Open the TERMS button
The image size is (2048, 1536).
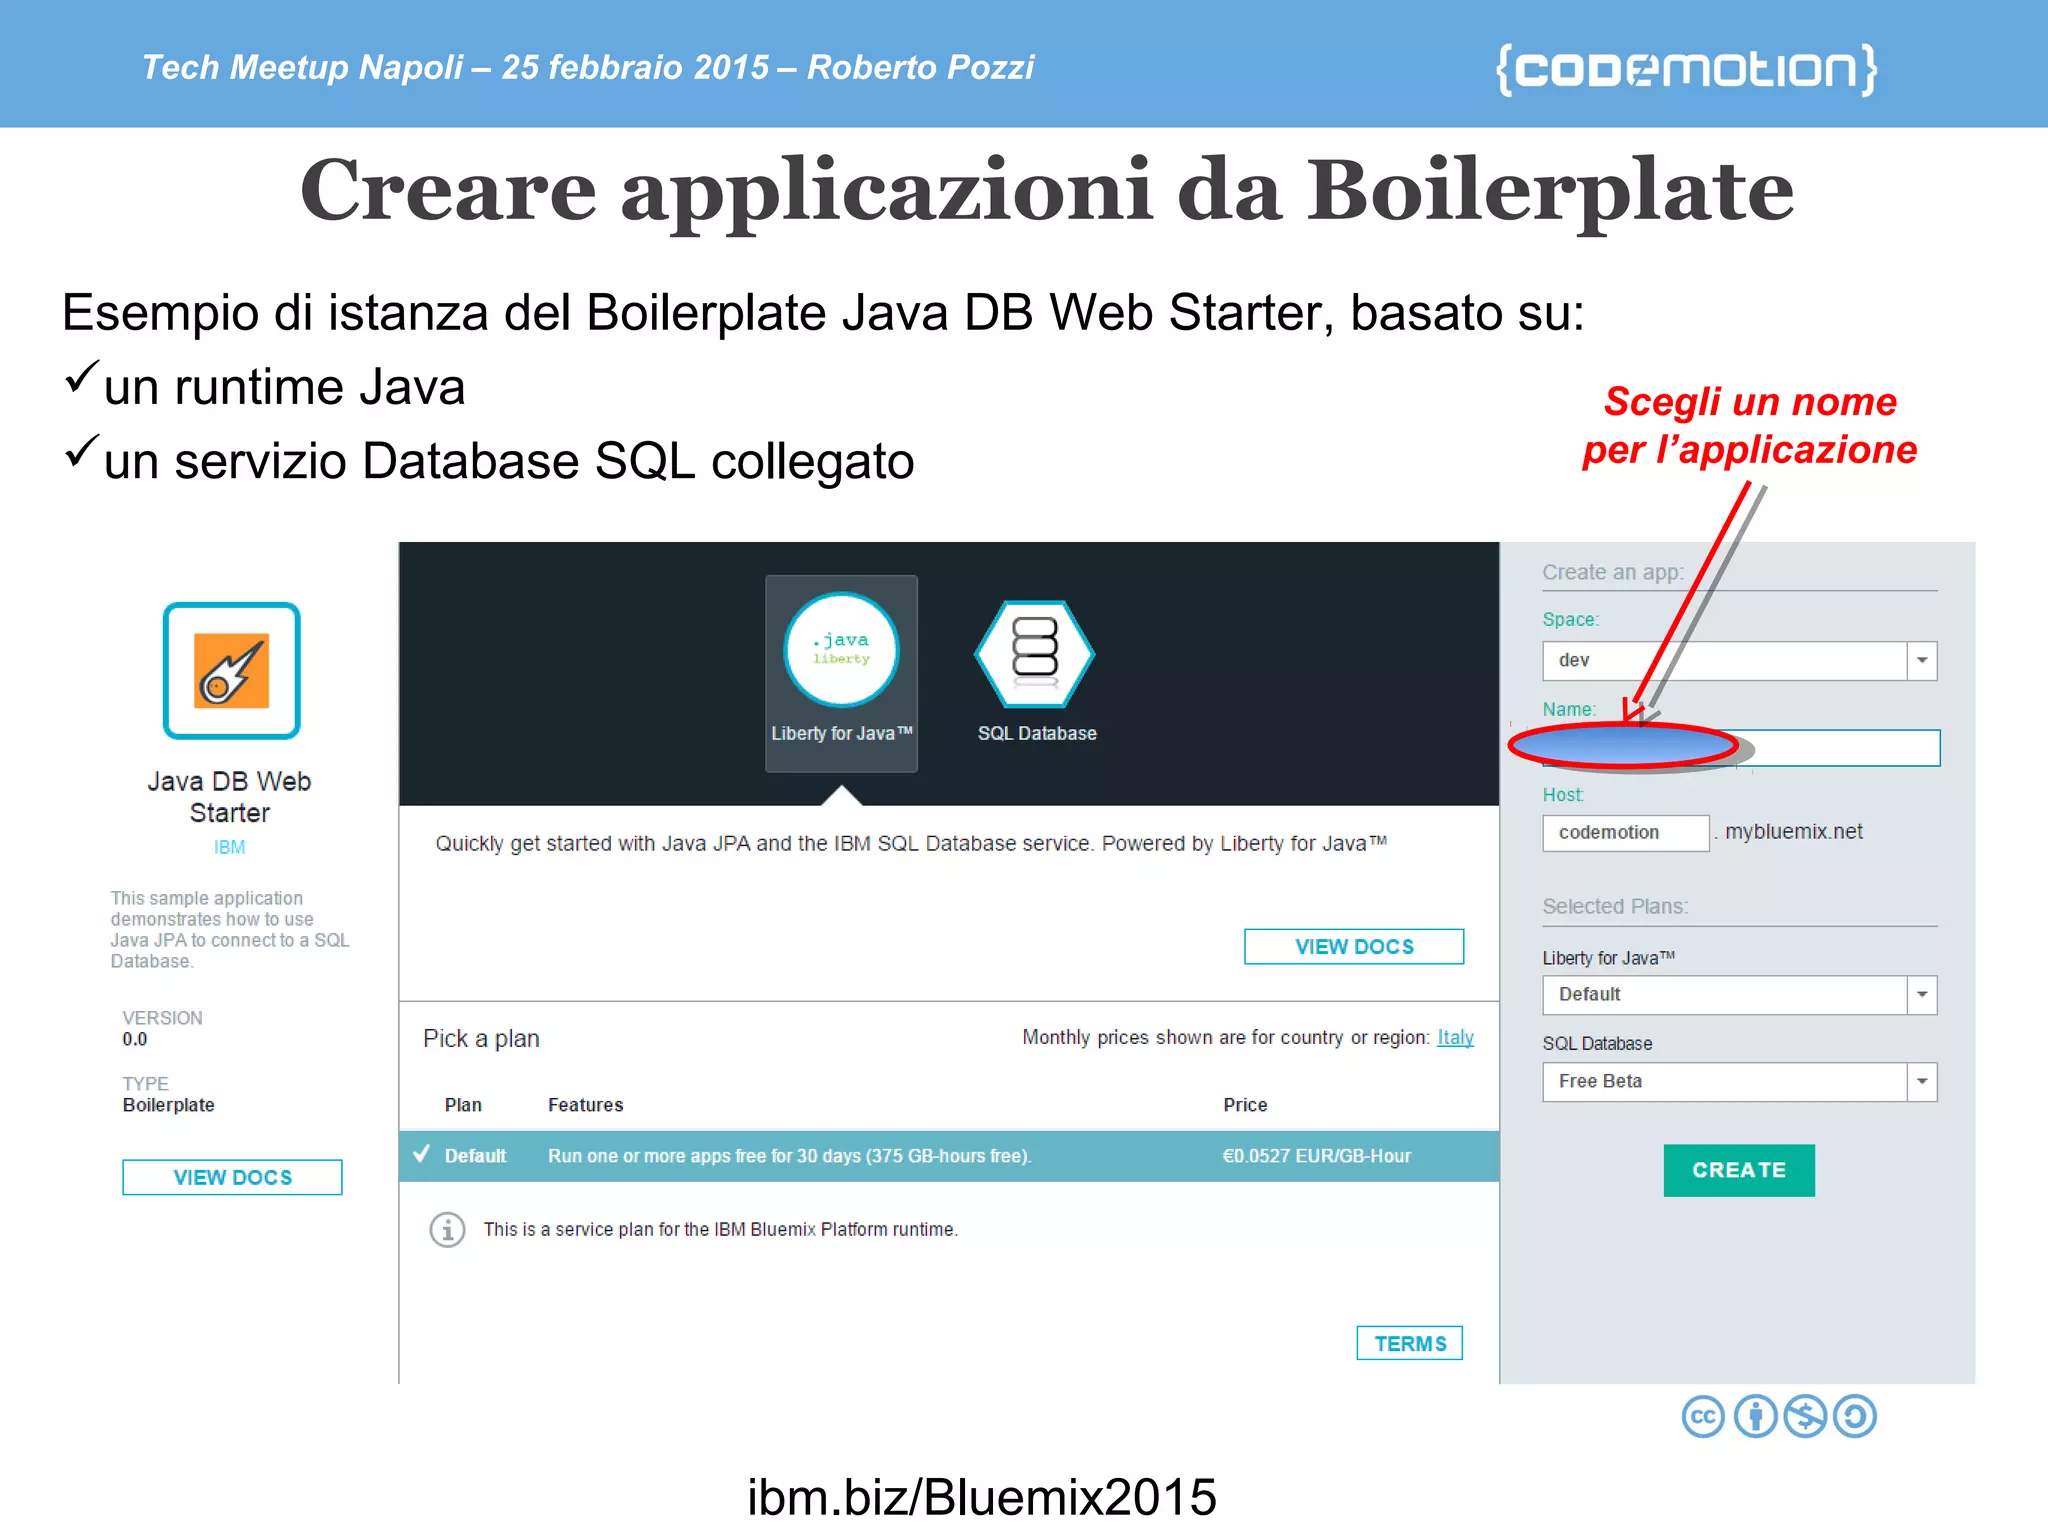pos(1410,1343)
